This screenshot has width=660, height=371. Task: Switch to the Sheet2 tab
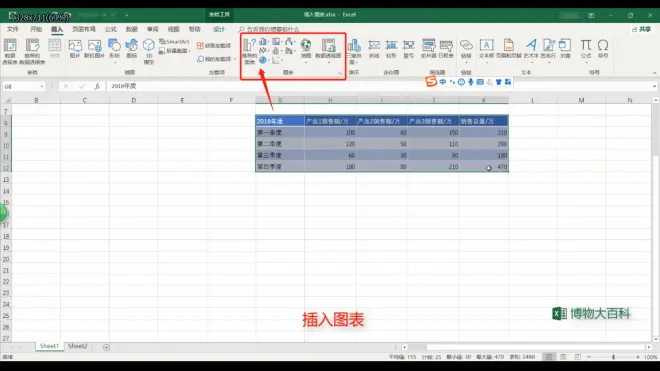[x=77, y=346]
